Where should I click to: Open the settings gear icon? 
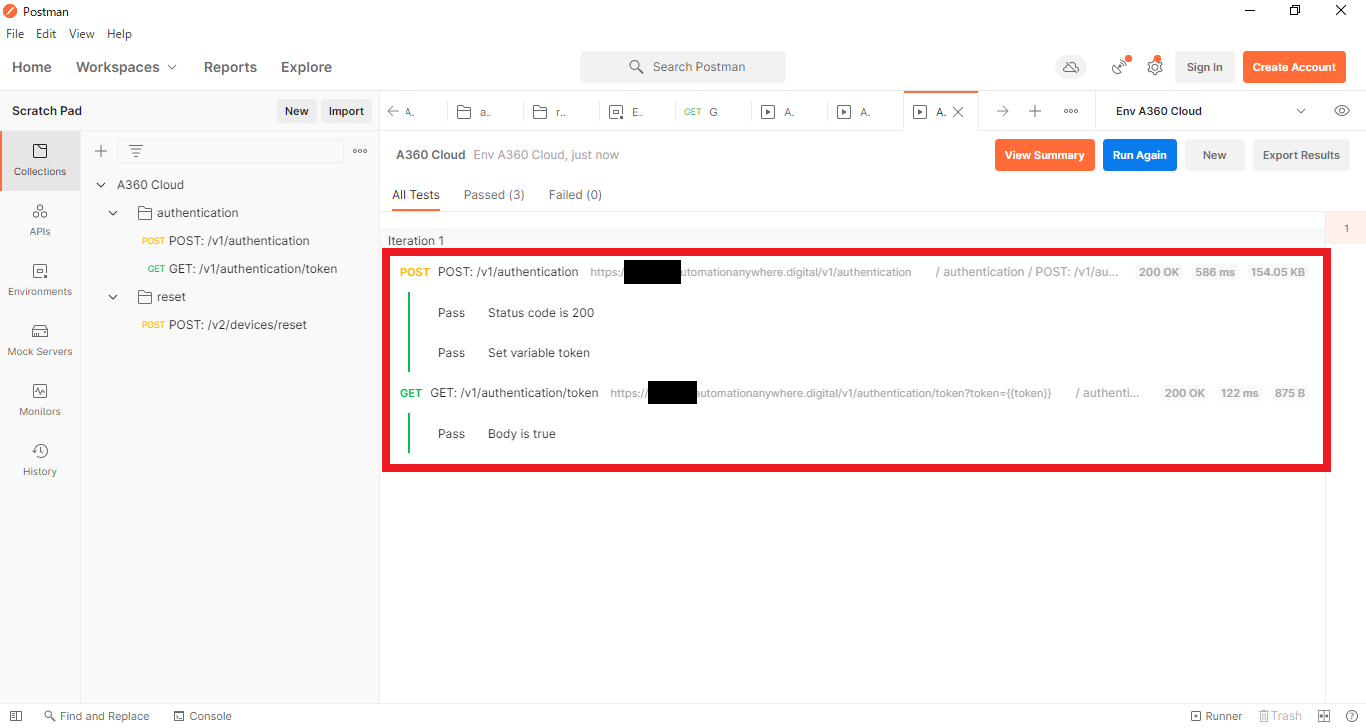[x=1155, y=67]
